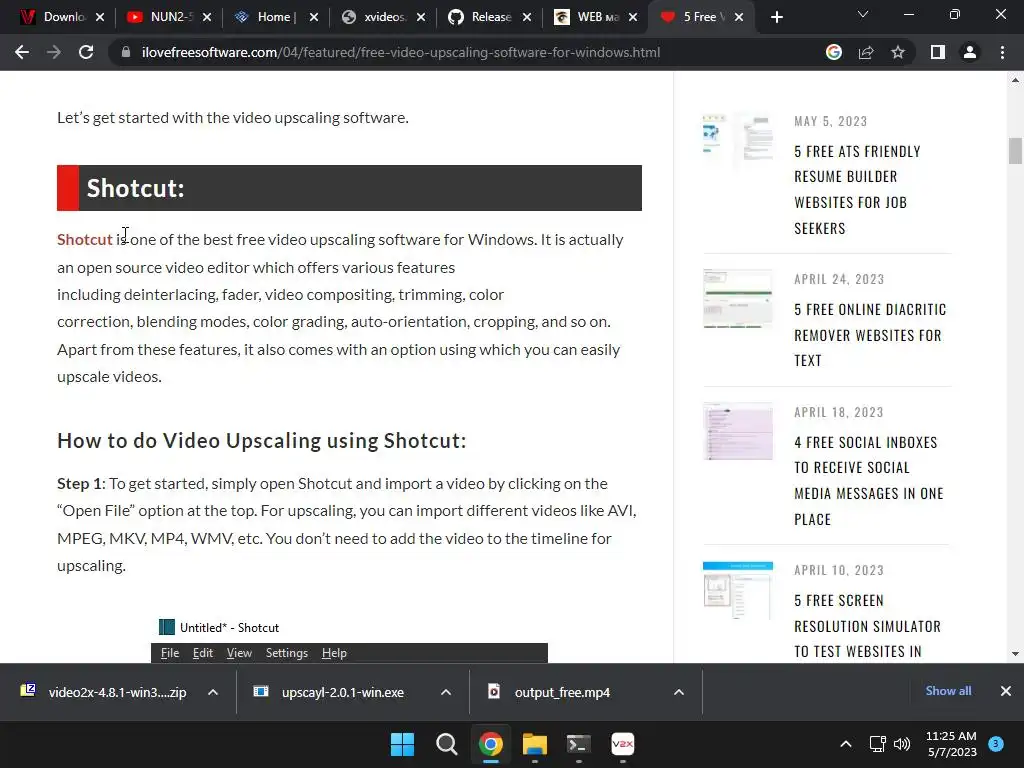Open the V2X app taskbar icon
Image resolution: width=1024 pixels, height=768 pixels.
(x=622, y=744)
